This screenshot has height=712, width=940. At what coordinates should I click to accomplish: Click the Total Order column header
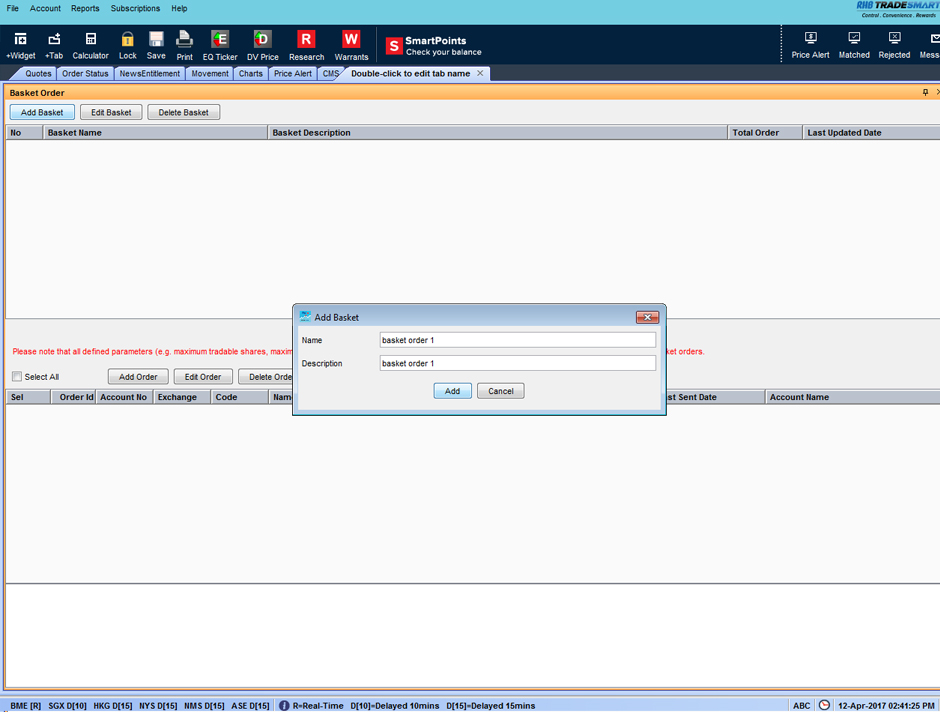click(x=766, y=132)
